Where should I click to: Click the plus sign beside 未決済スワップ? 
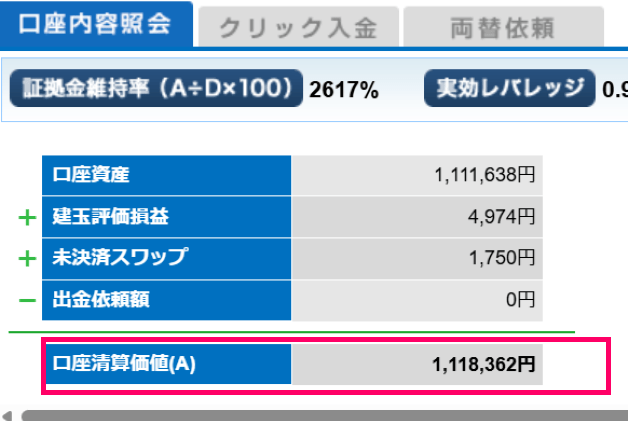click(26, 258)
